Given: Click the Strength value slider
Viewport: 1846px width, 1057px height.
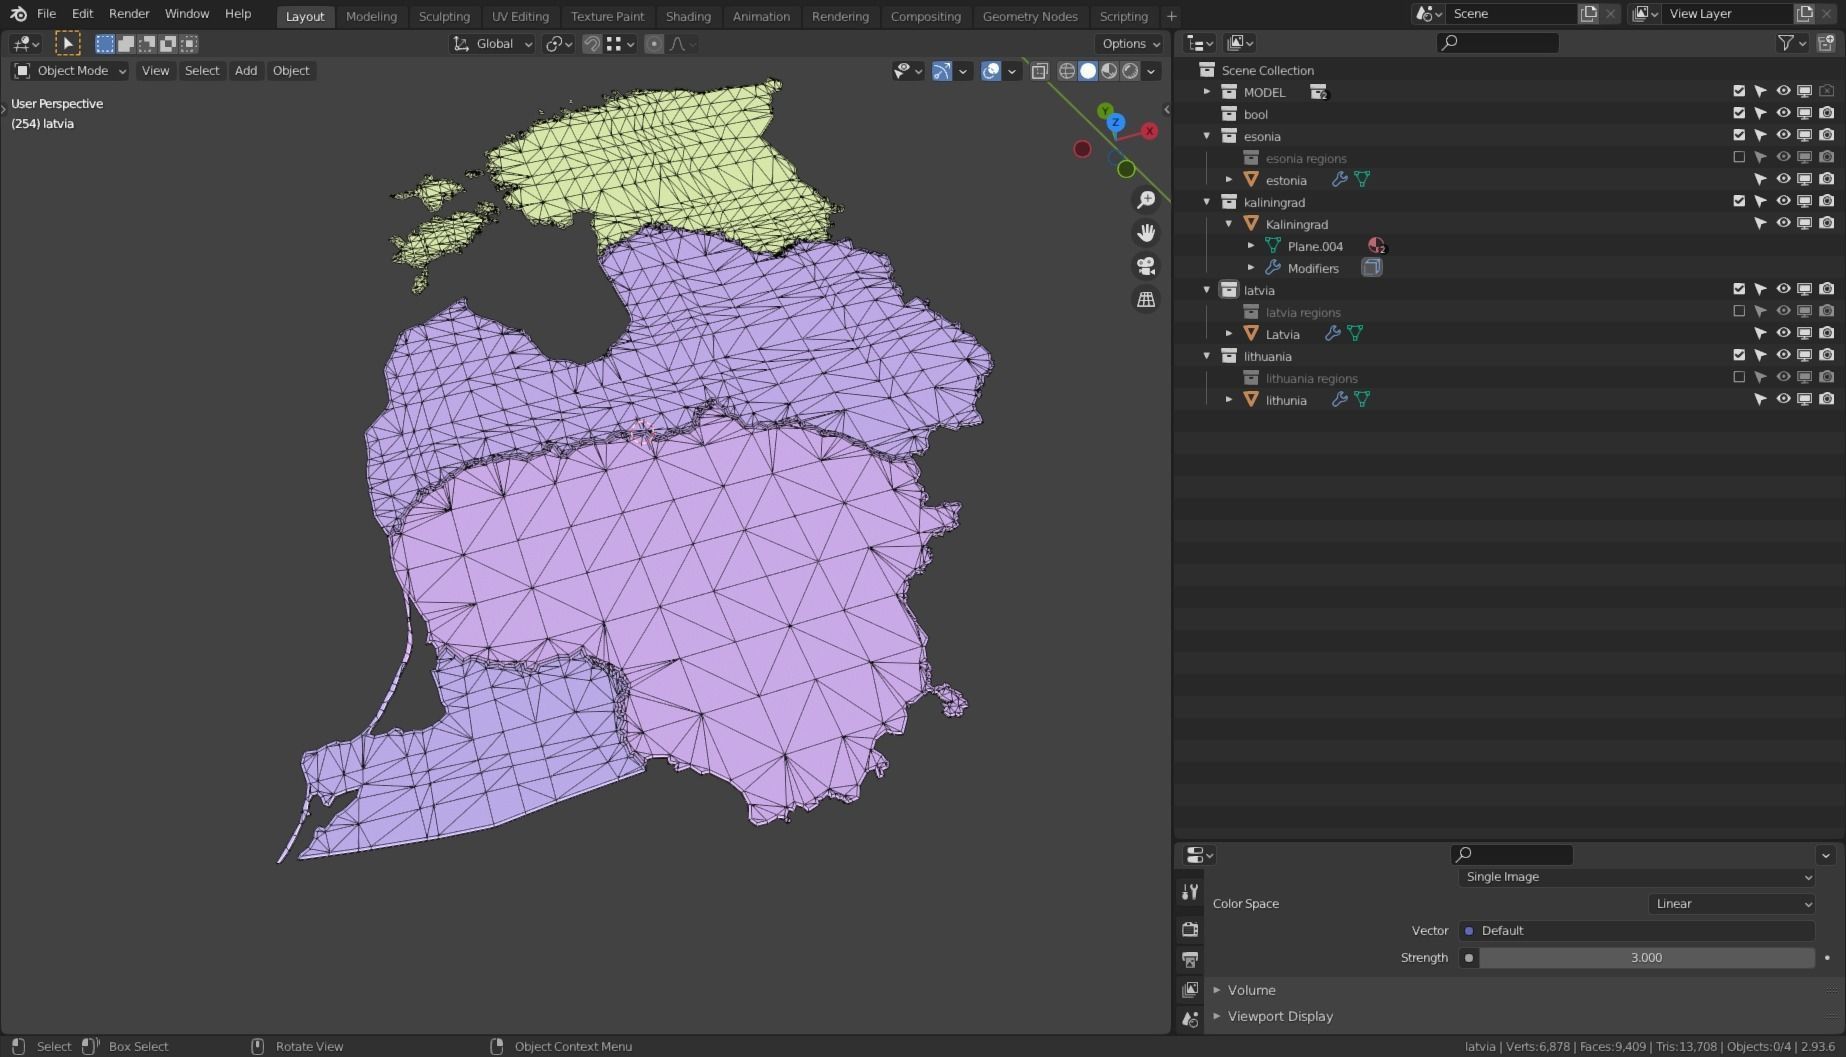Looking at the screenshot, I should [x=1646, y=958].
